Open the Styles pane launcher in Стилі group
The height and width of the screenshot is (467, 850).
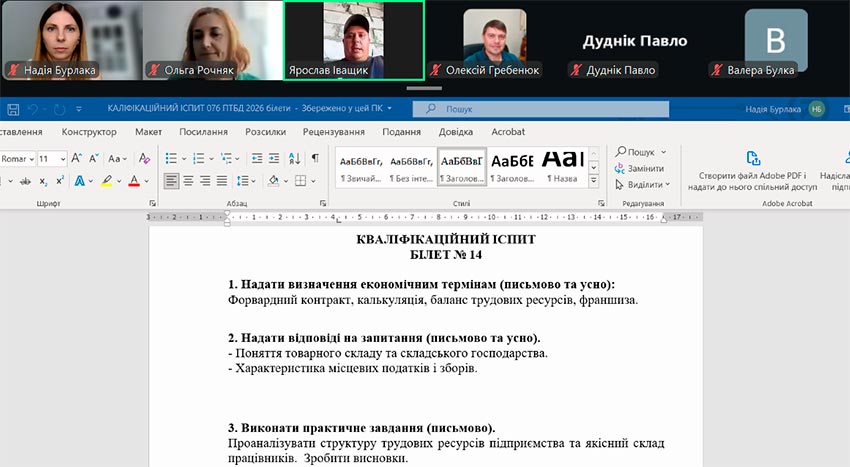pyautogui.click(x=601, y=203)
